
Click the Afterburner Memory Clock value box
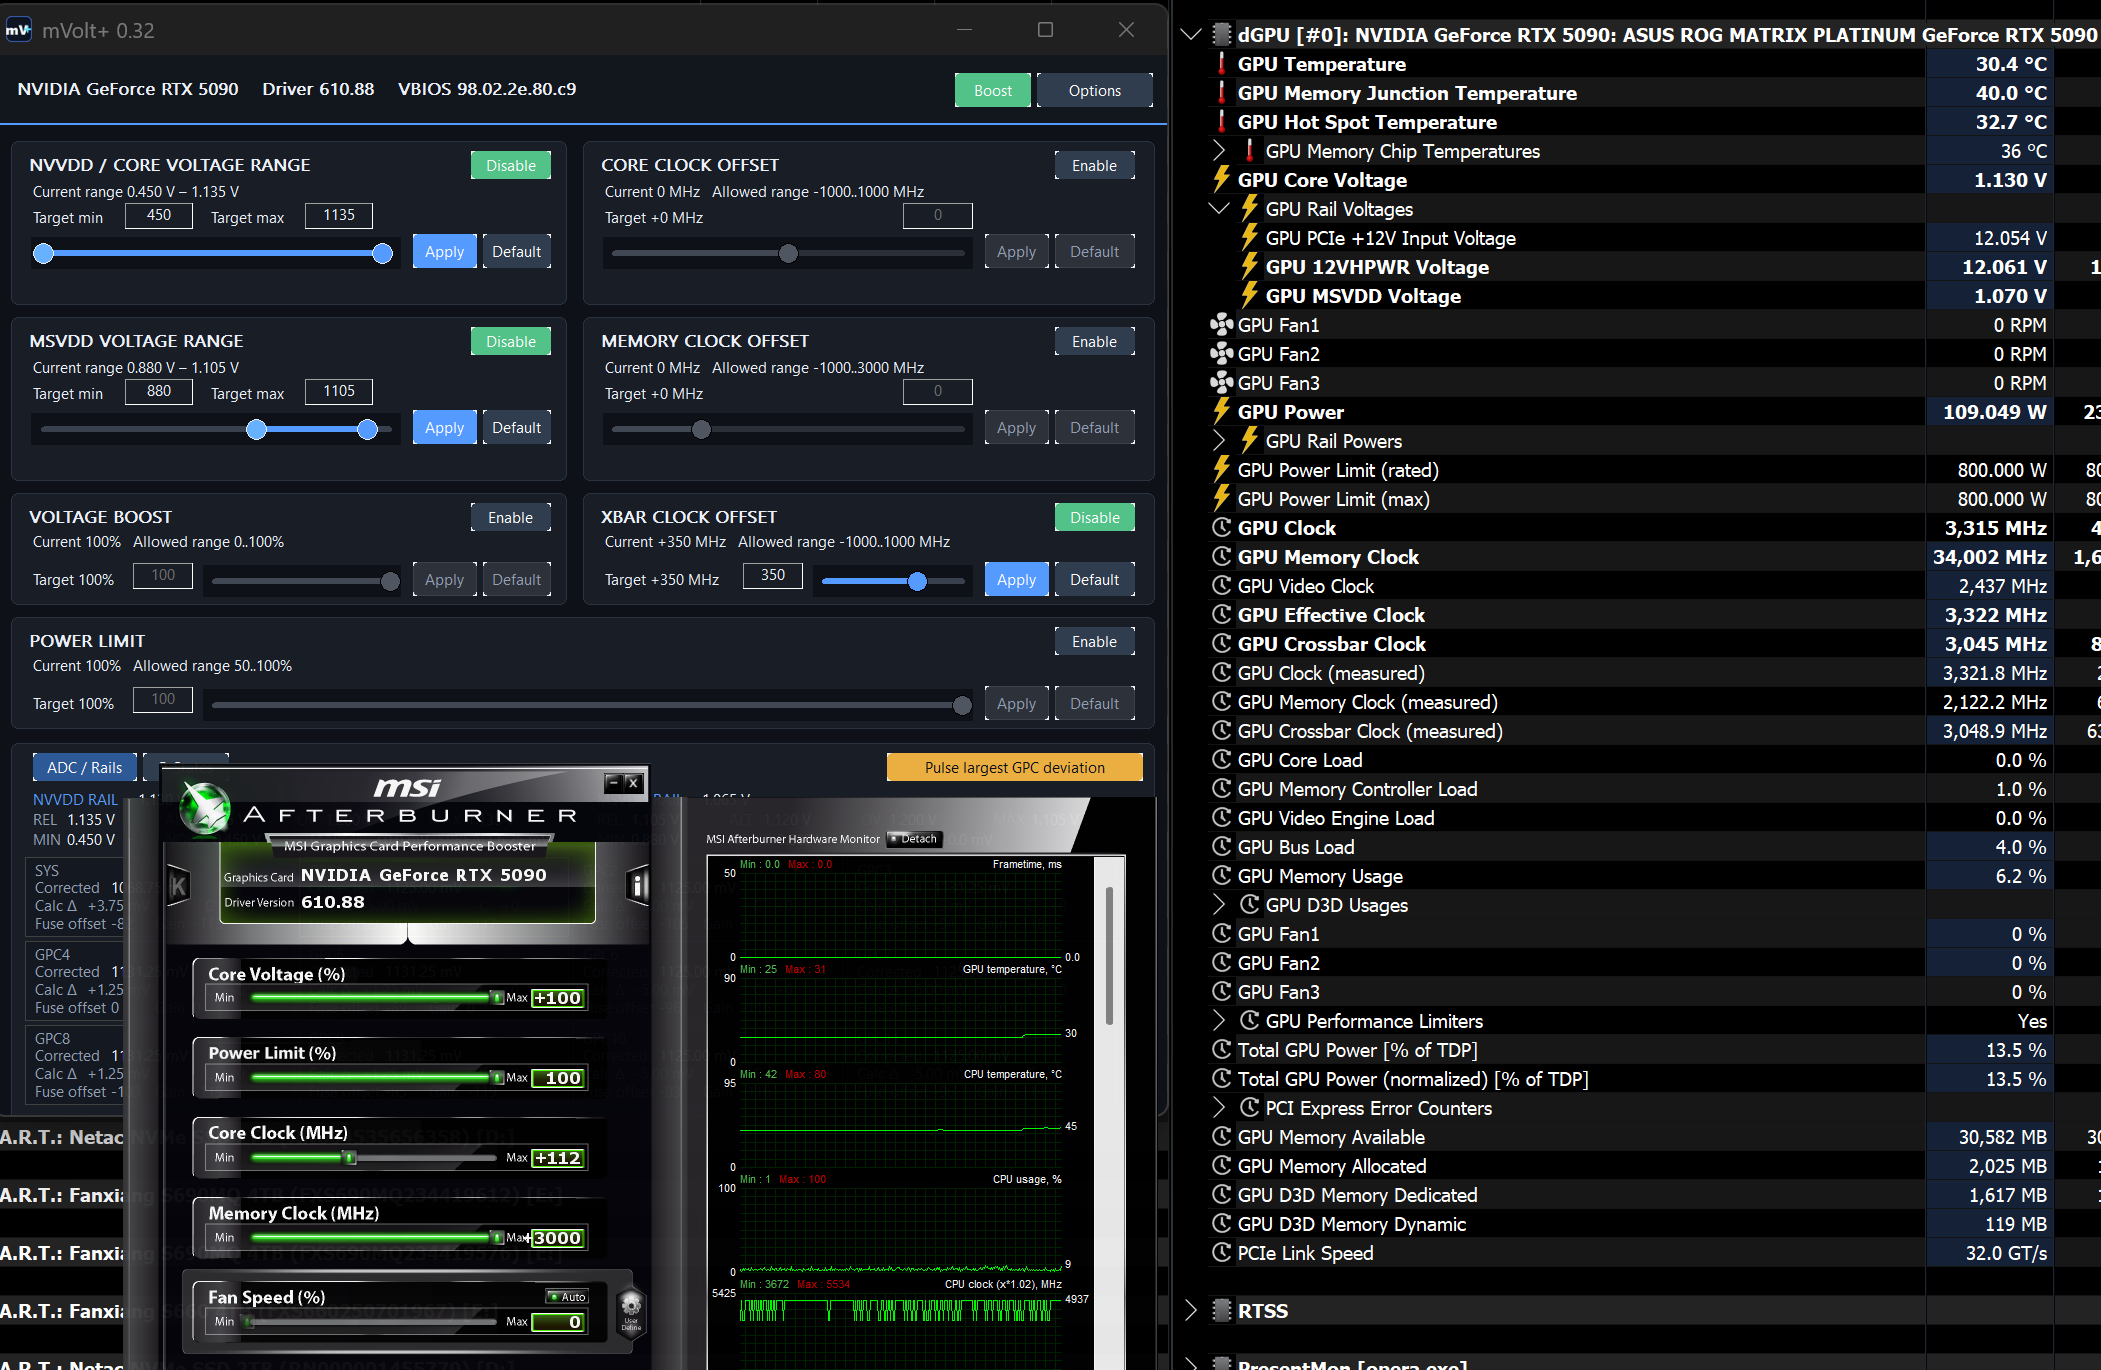pyautogui.click(x=558, y=1238)
